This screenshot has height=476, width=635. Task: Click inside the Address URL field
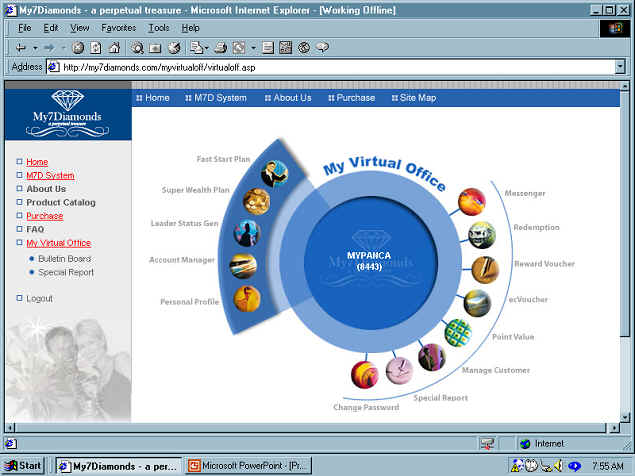coord(330,67)
